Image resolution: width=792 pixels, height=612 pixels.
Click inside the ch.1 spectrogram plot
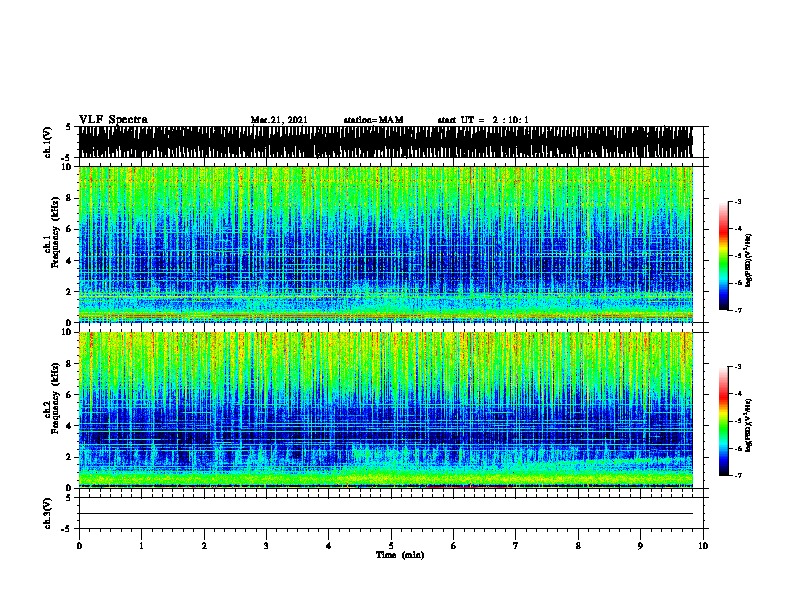386,244
